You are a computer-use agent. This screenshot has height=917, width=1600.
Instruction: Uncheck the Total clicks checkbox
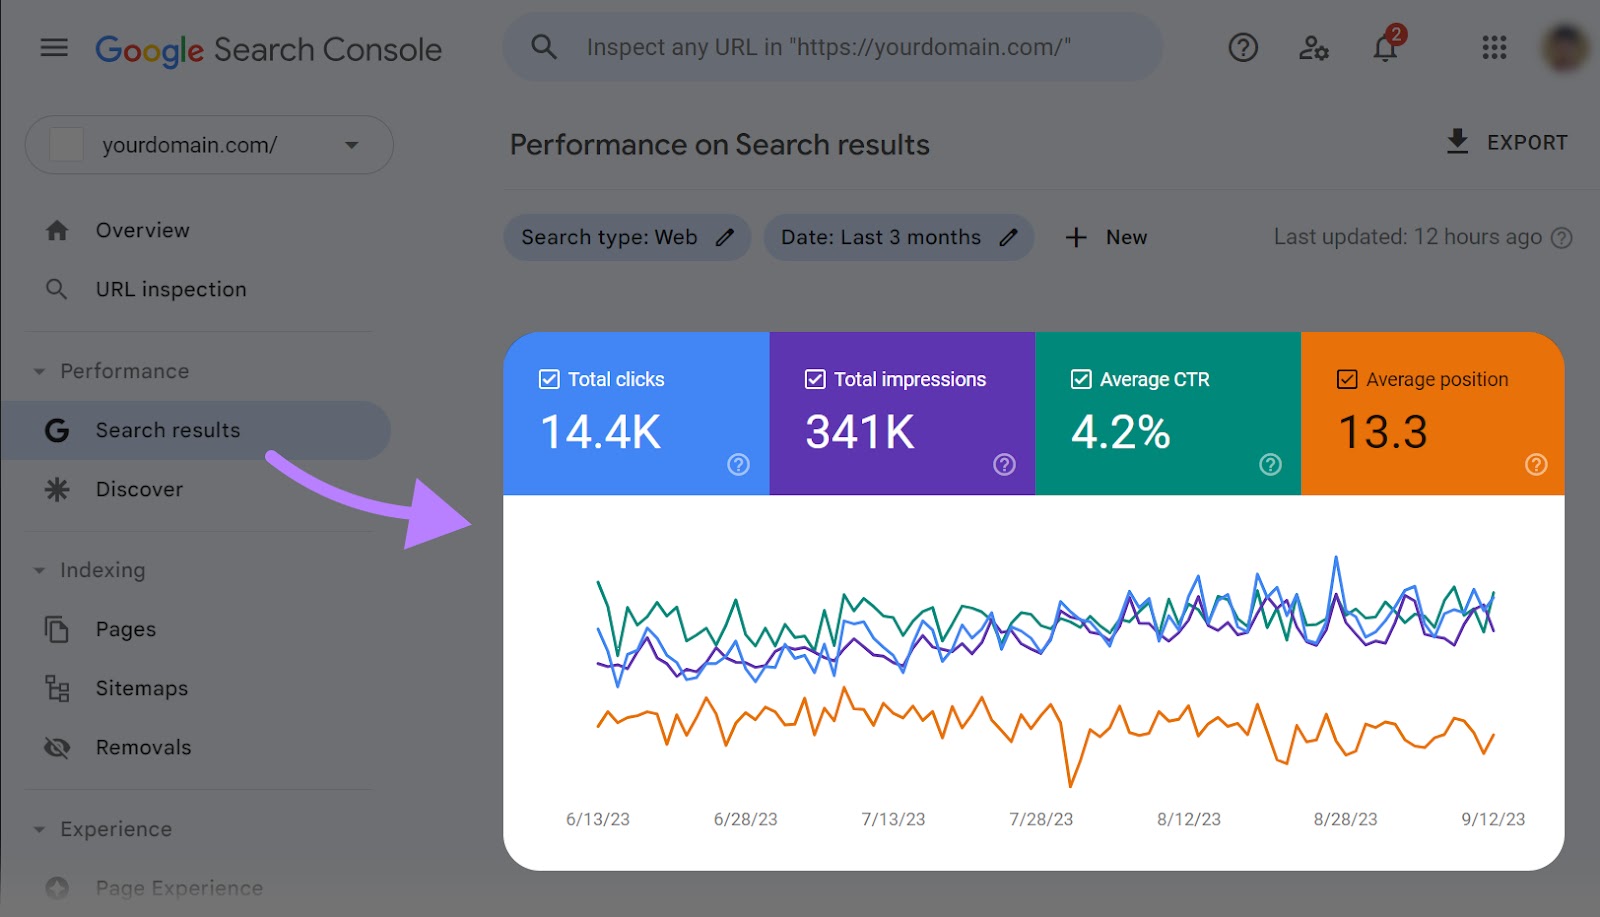click(549, 379)
